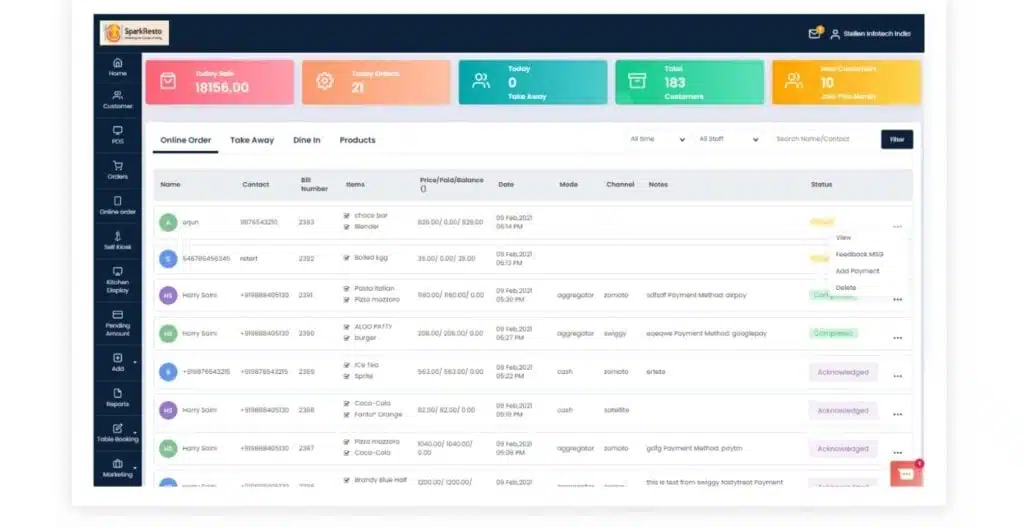Open Kitchen Display from the sidebar
Viewport: 1024px width, 527px height.
pyautogui.click(x=118, y=280)
